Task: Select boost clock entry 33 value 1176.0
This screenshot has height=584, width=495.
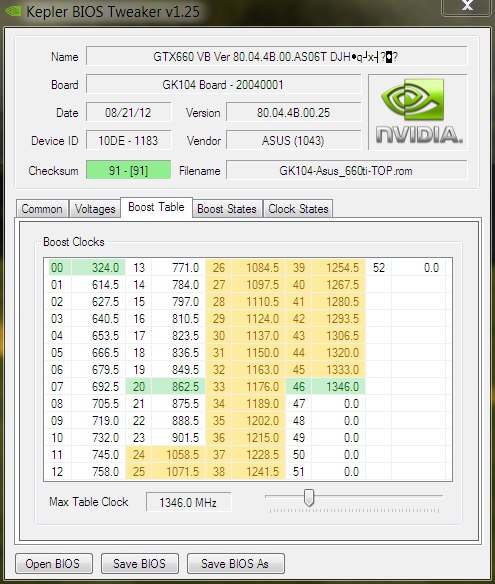Action: tap(258, 386)
